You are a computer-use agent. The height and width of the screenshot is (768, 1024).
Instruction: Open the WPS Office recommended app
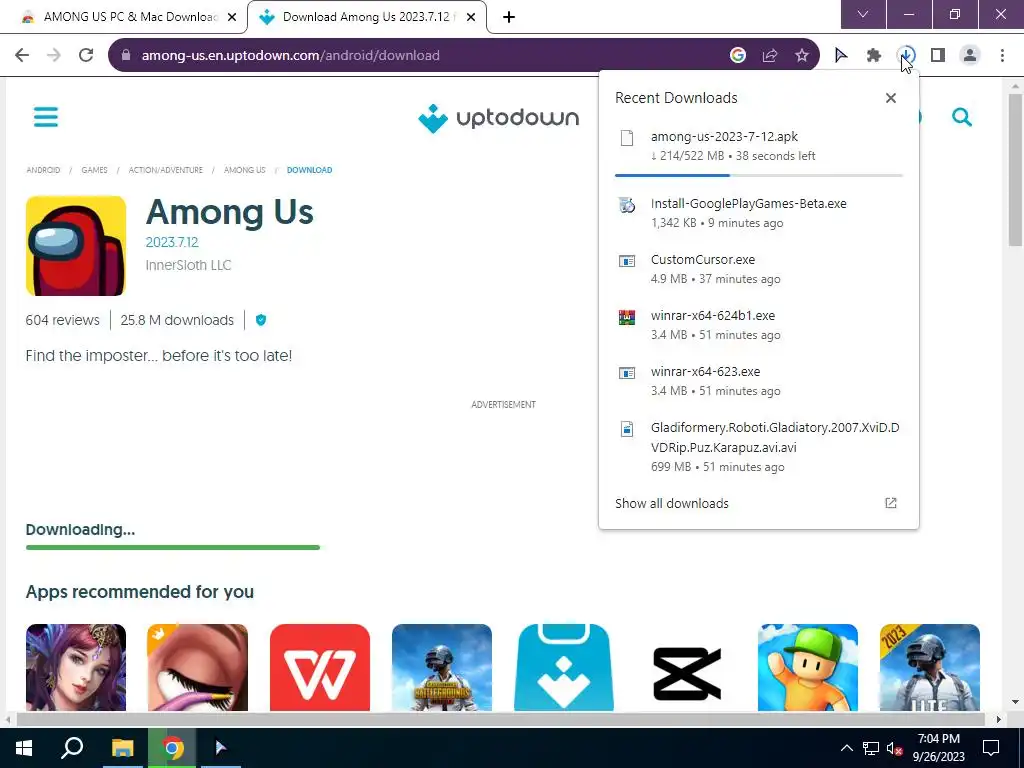point(320,667)
